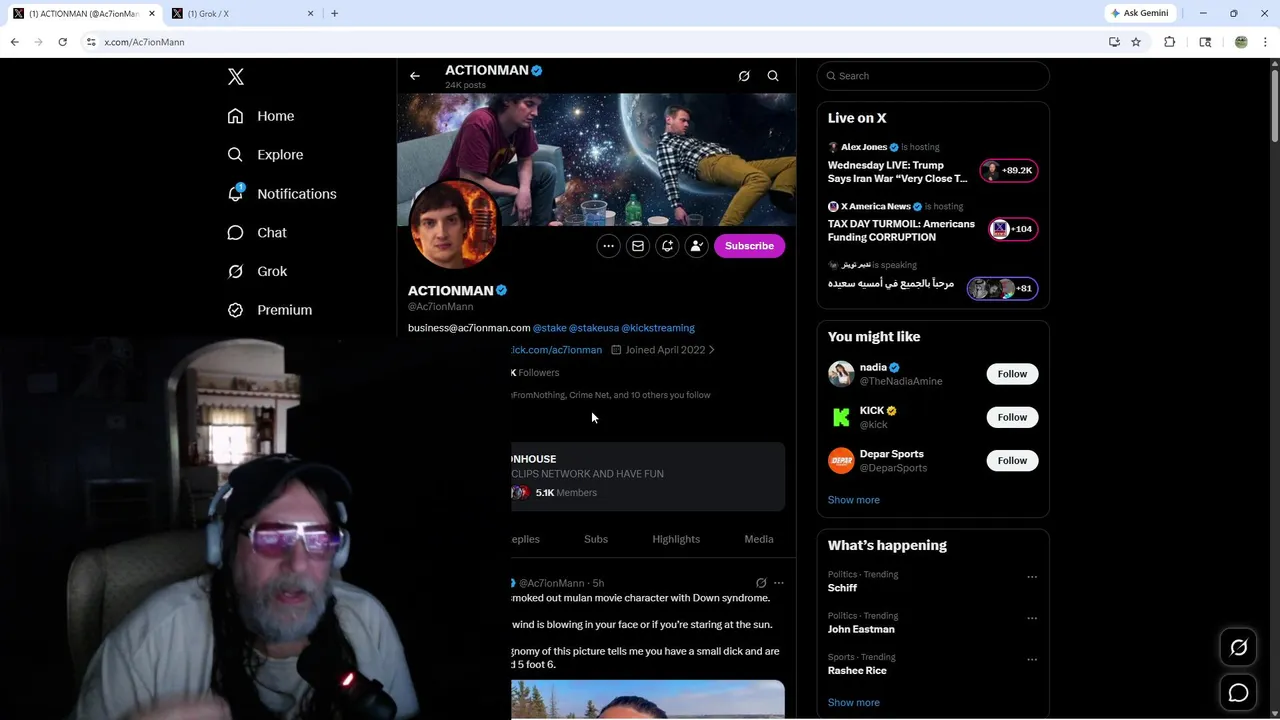Click @stake mention link
1280x720 pixels.
coord(549,328)
